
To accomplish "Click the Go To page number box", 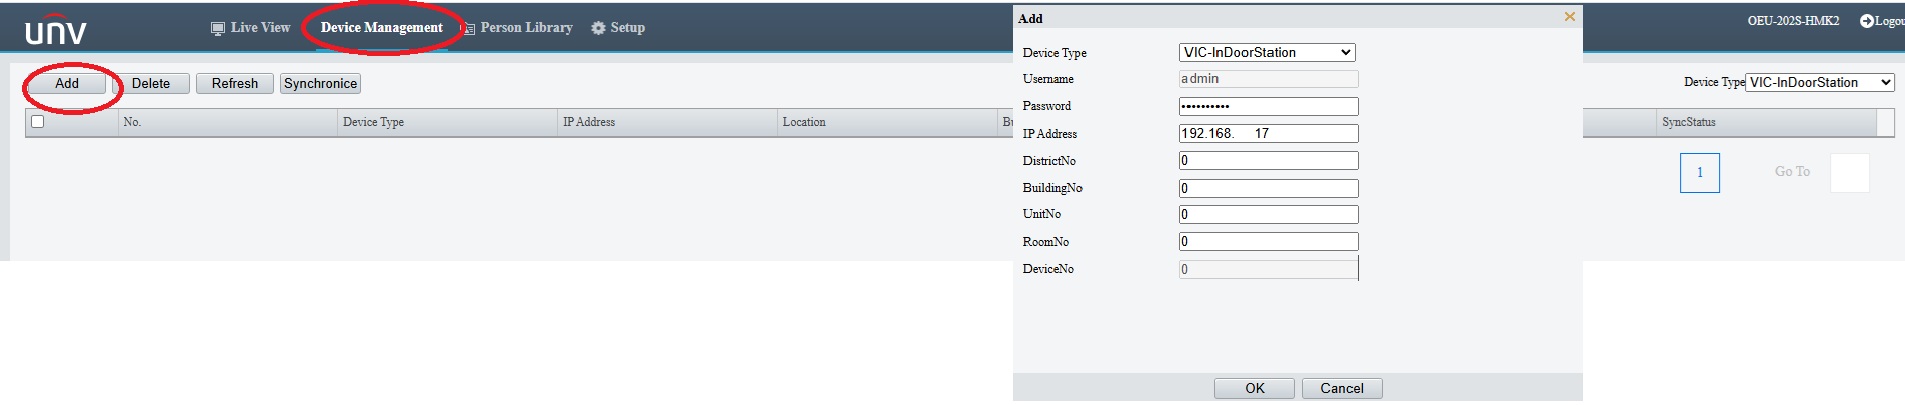I will pyautogui.click(x=1849, y=173).
